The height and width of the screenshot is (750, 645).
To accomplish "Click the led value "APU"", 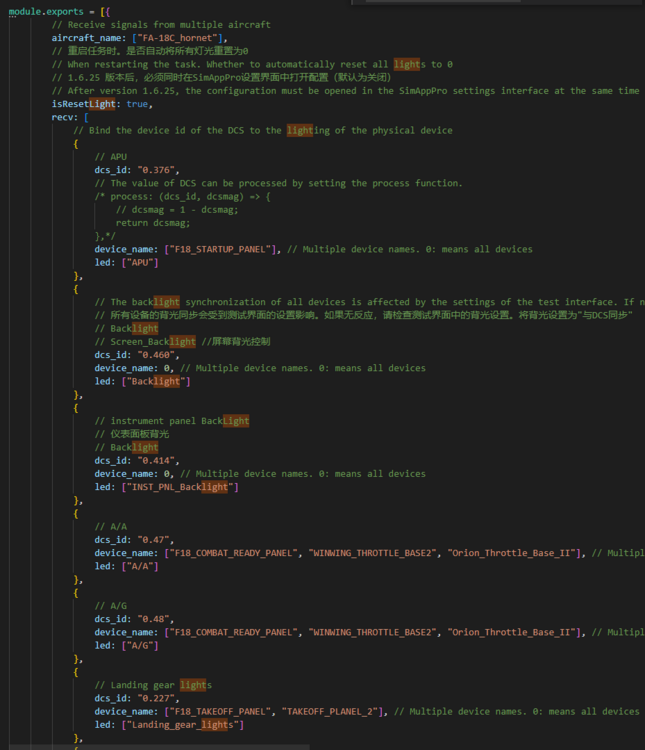I will (140, 263).
